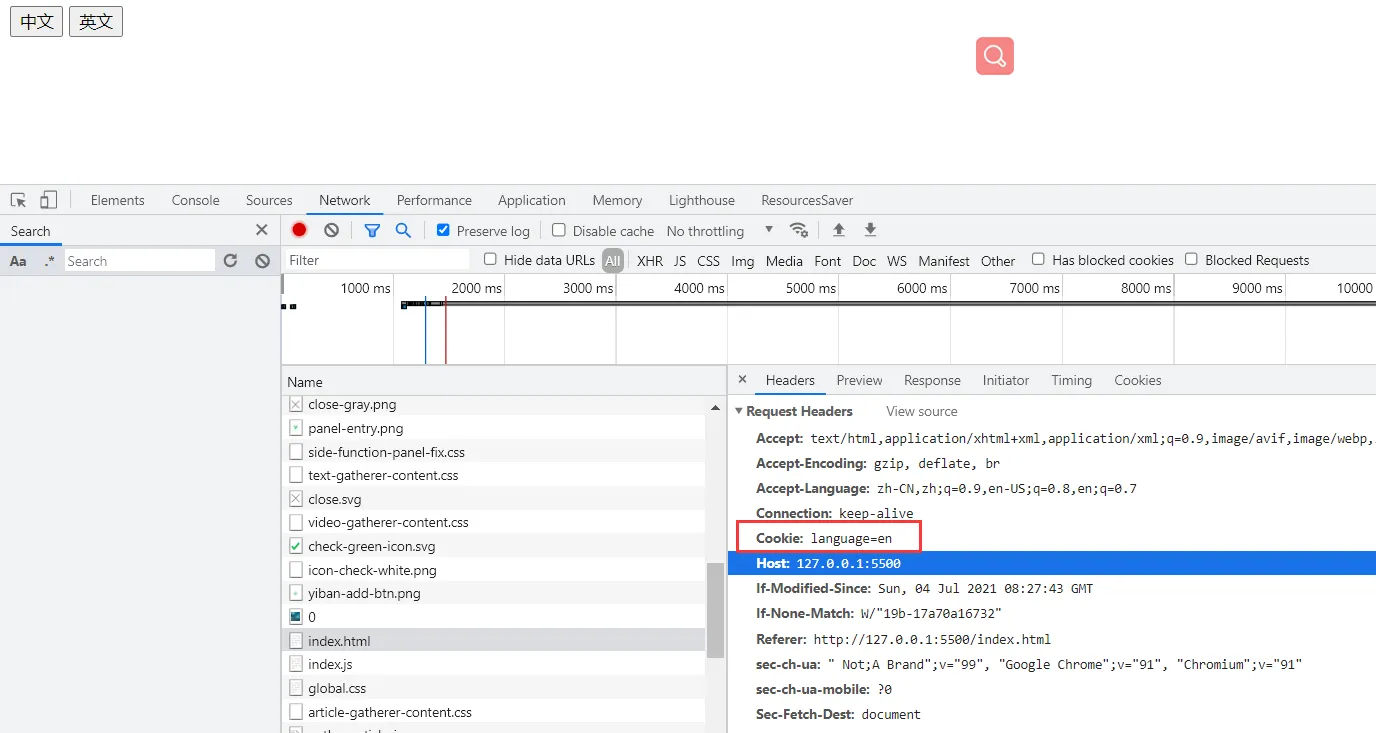Viewport: 1376px width, 733px height.
Task: Go to the Sources tab
Action: point(269,200)
